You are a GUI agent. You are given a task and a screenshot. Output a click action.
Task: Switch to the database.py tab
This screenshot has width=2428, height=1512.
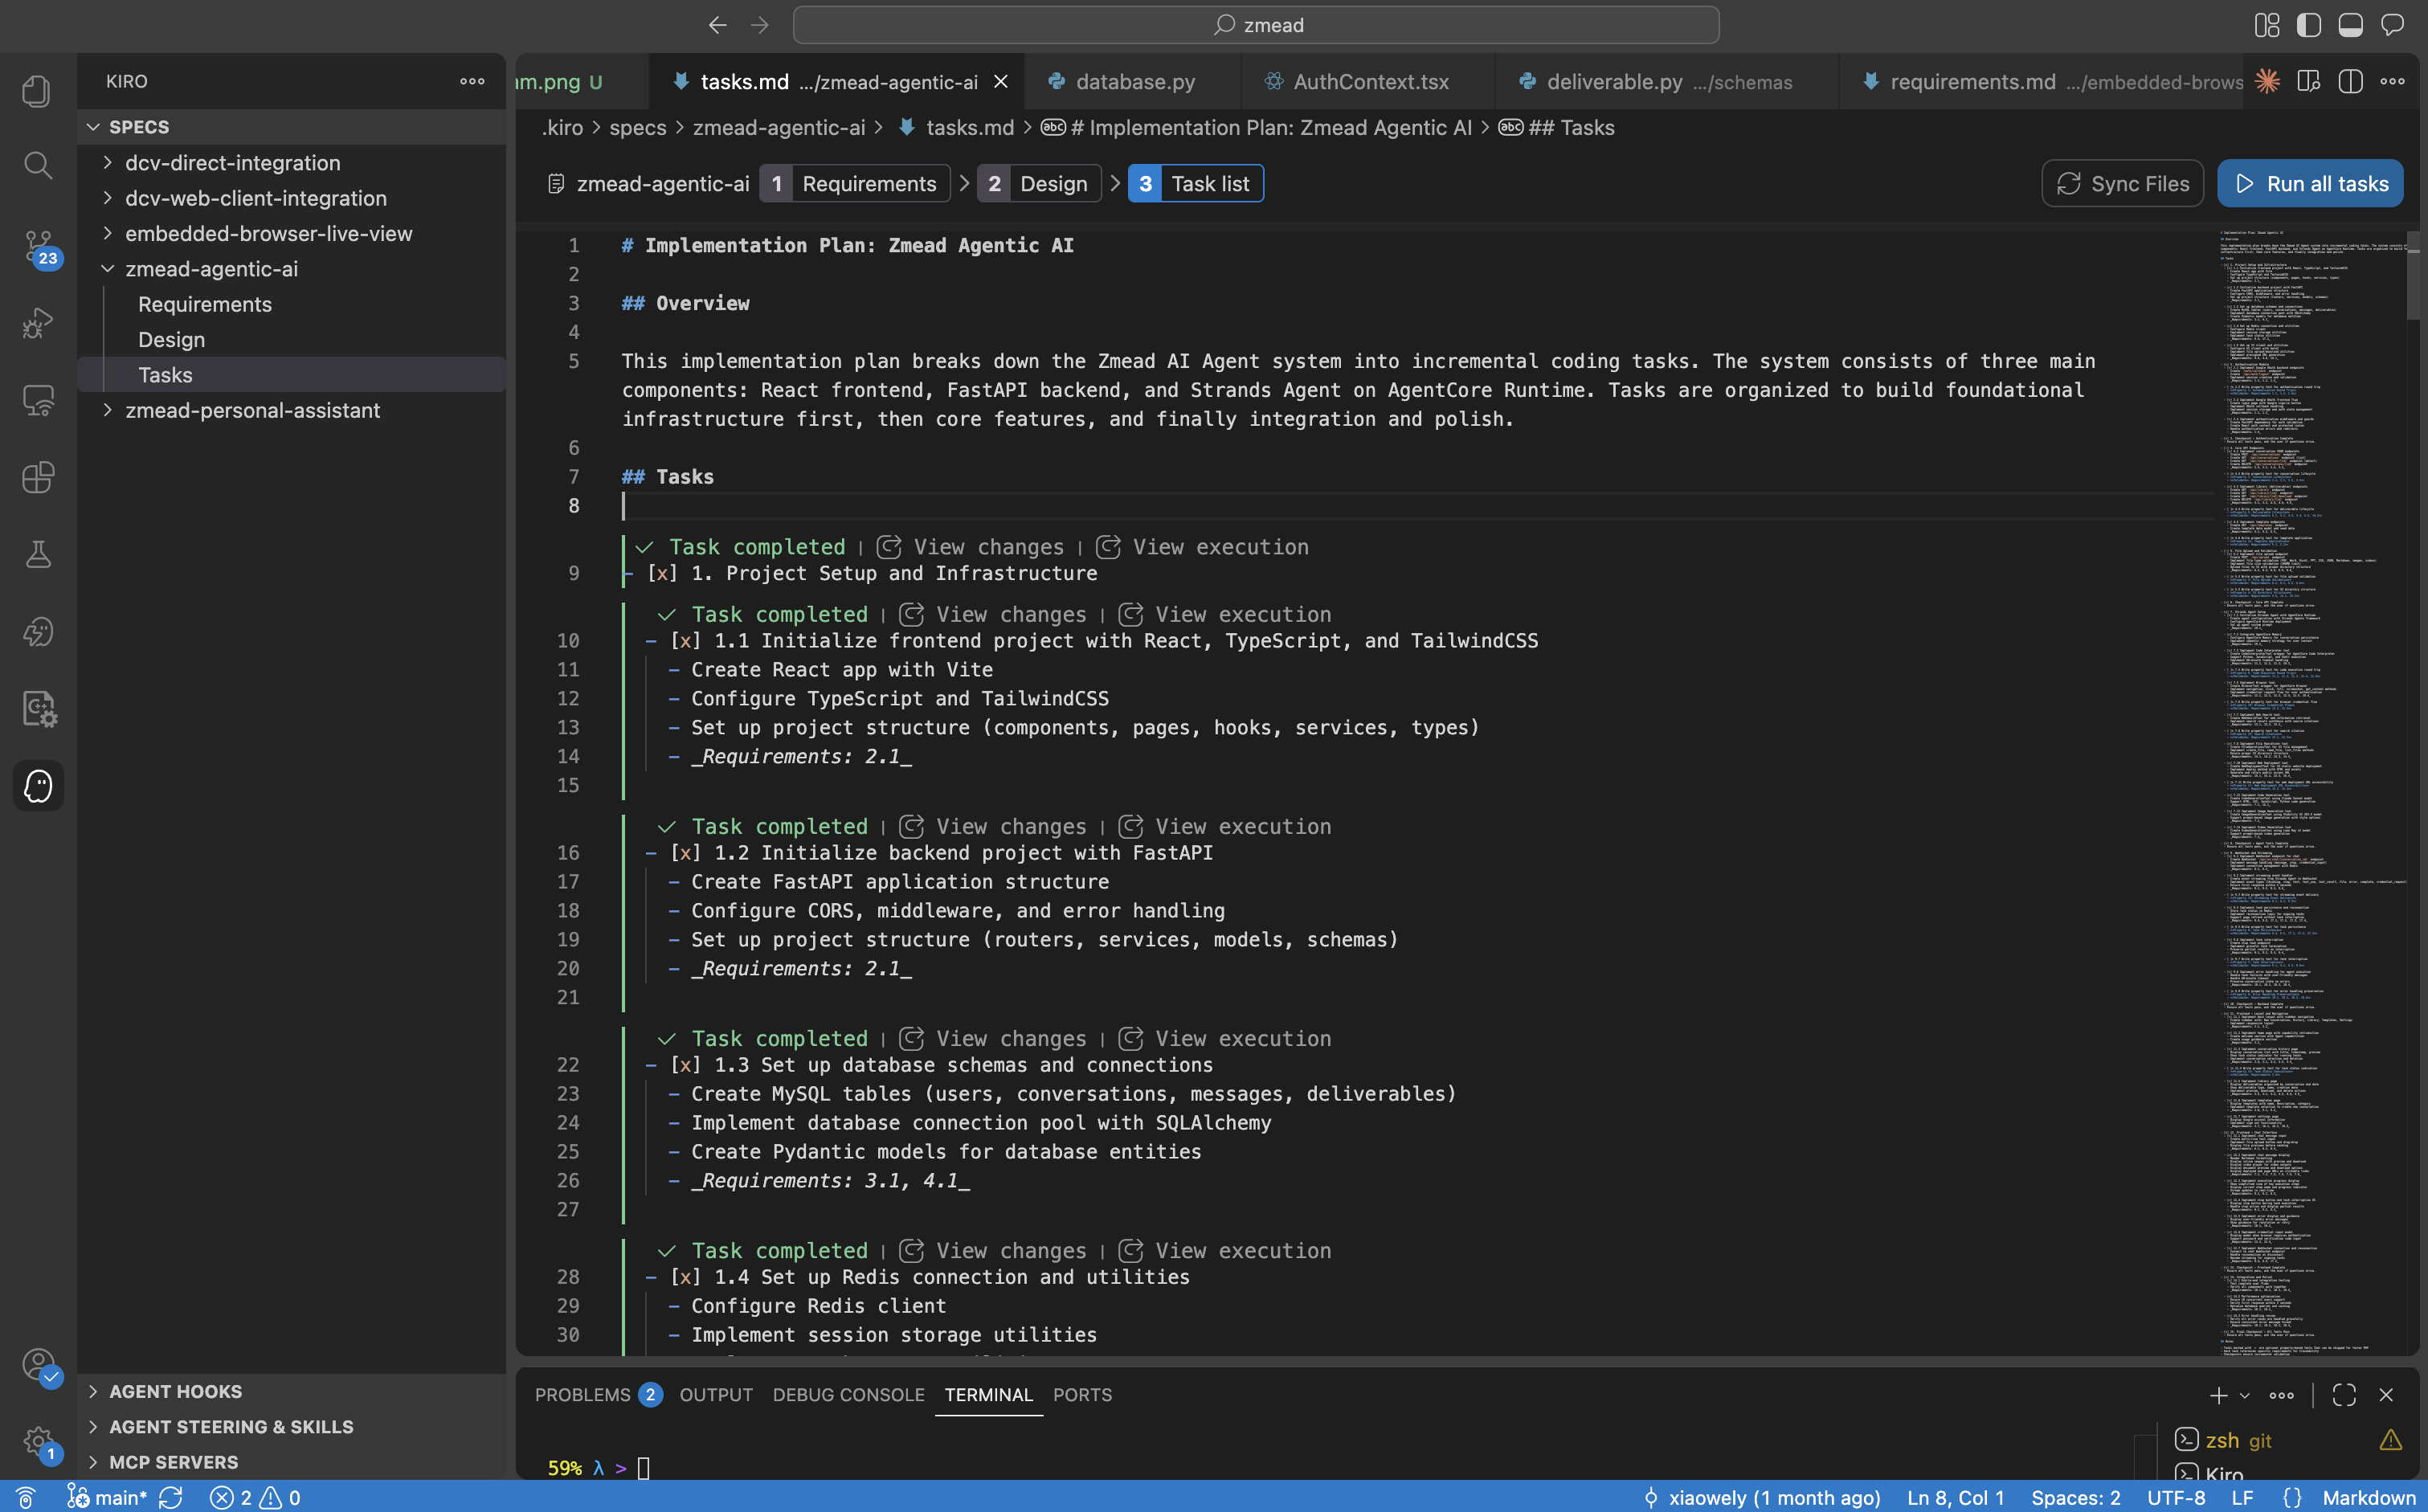tap(1135, 82)
